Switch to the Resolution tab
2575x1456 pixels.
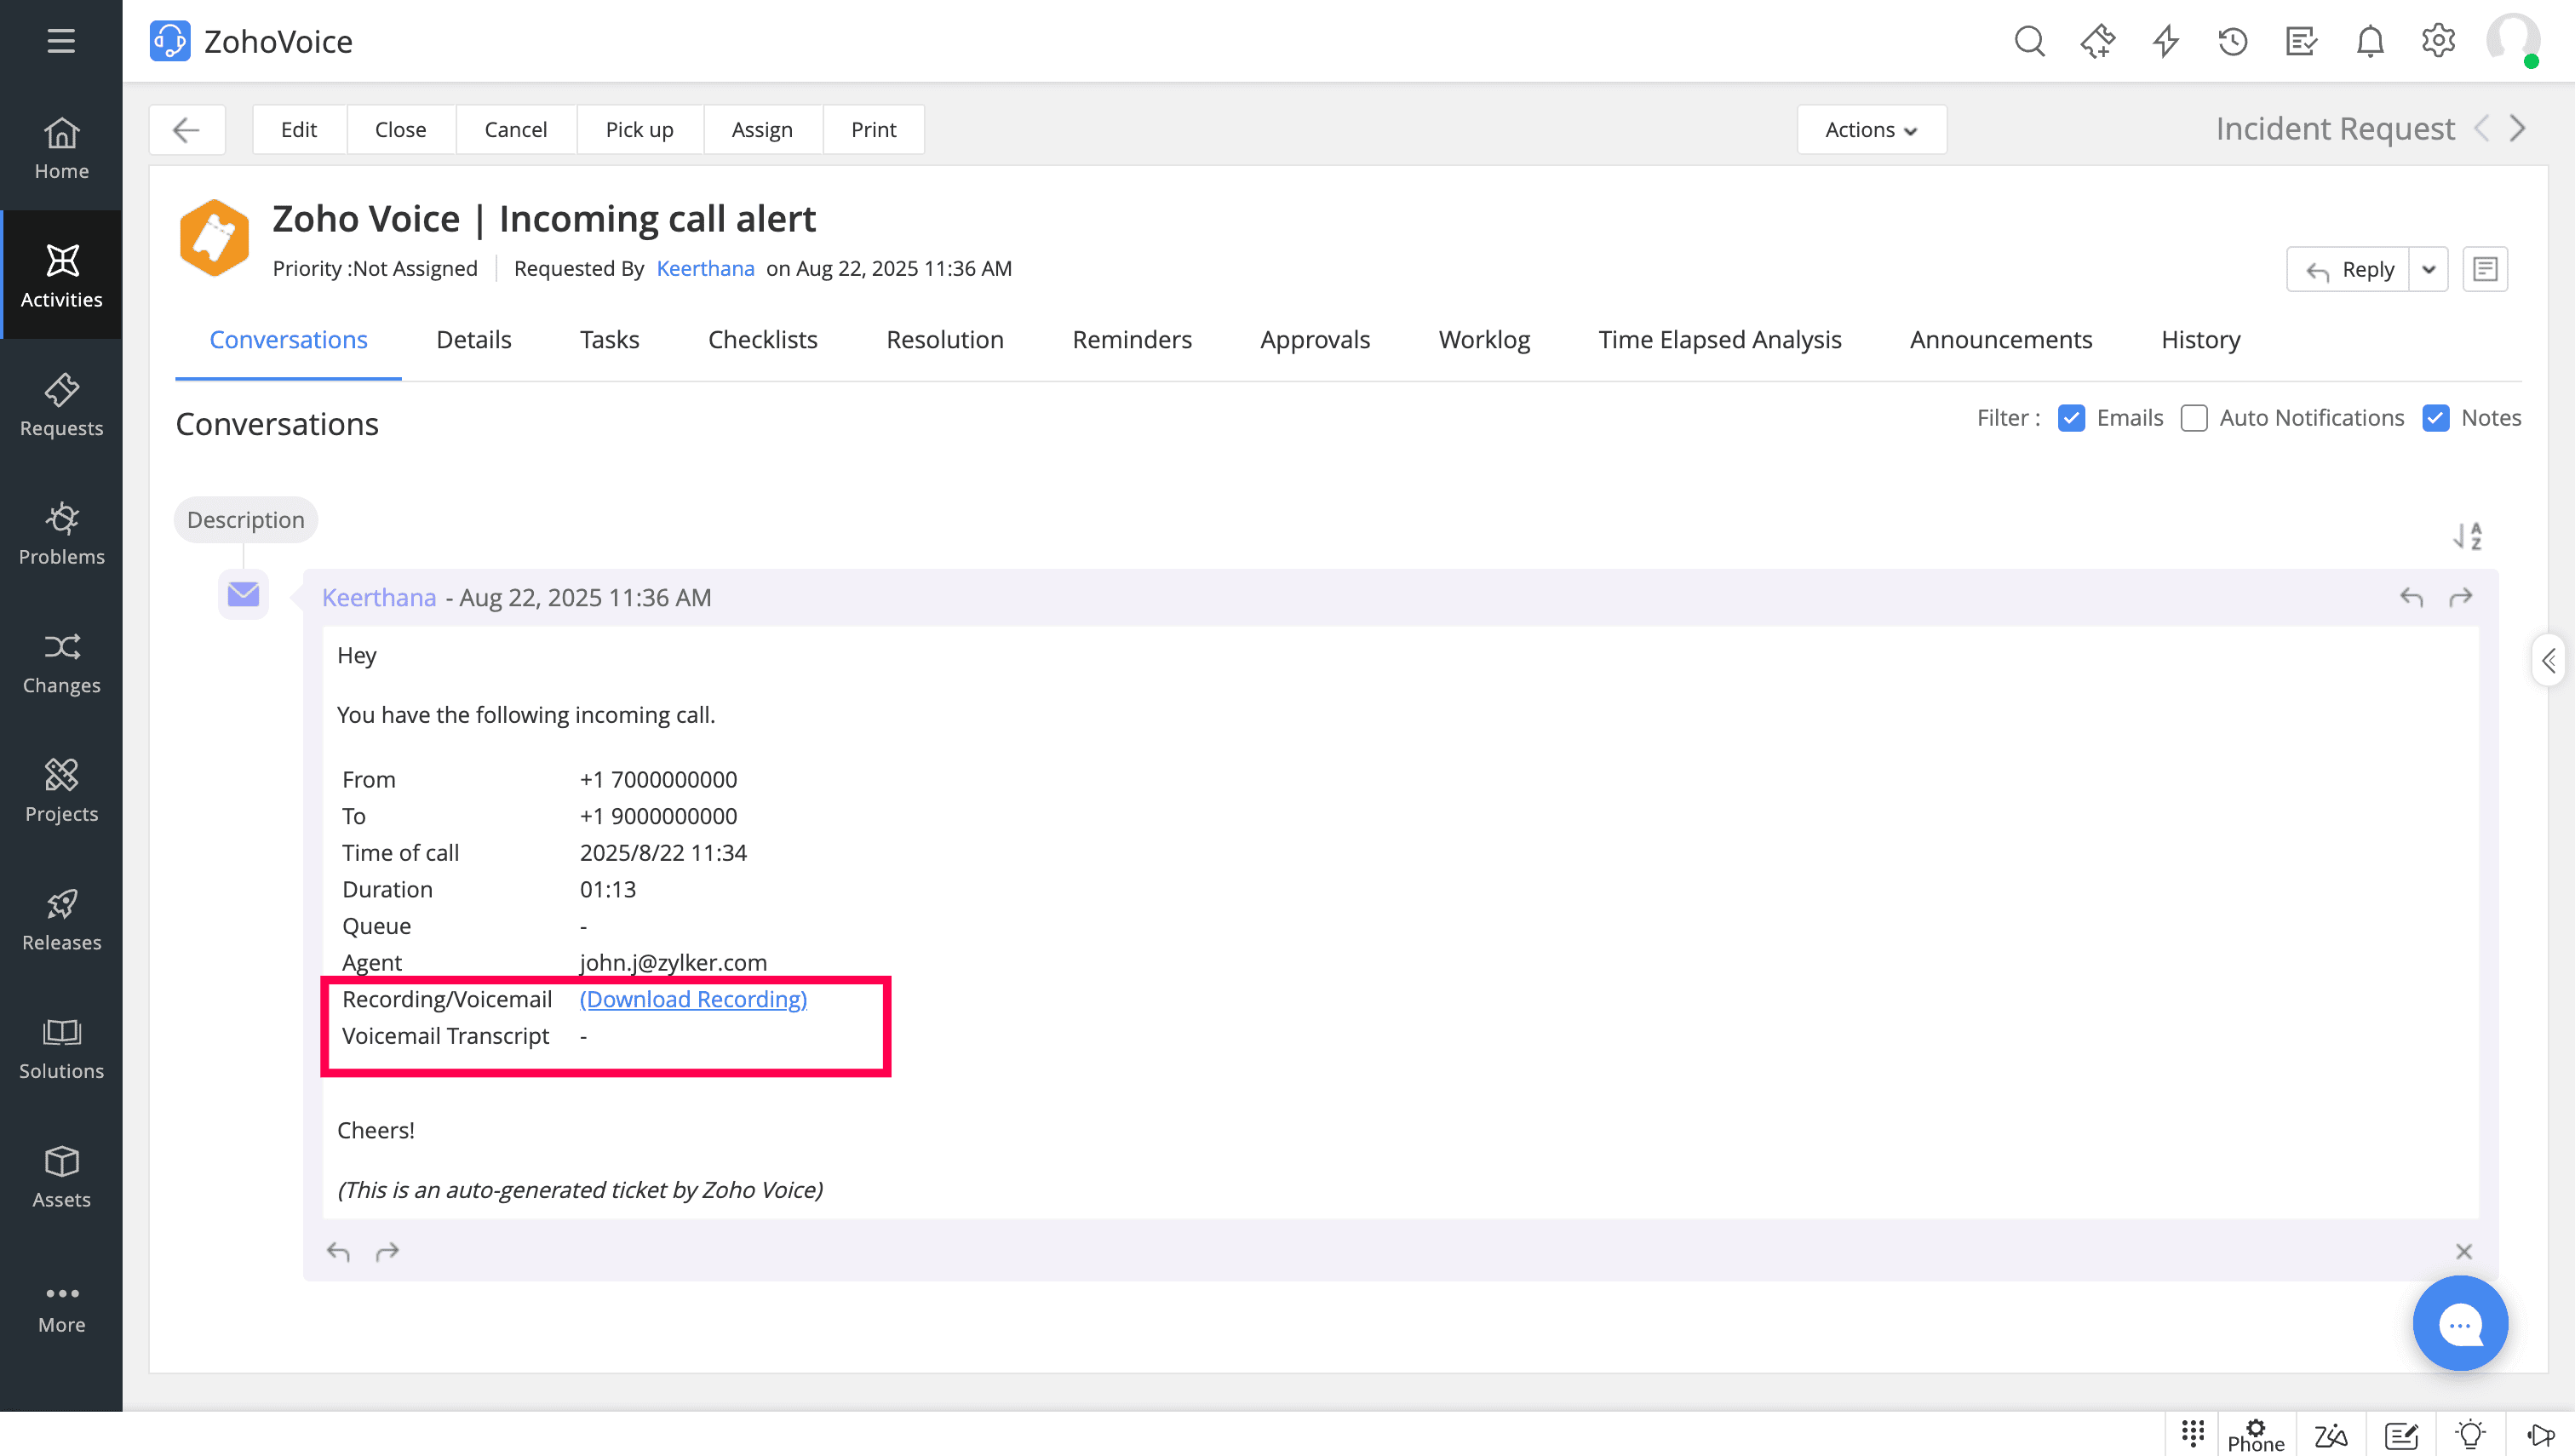(x=944, y=340)
